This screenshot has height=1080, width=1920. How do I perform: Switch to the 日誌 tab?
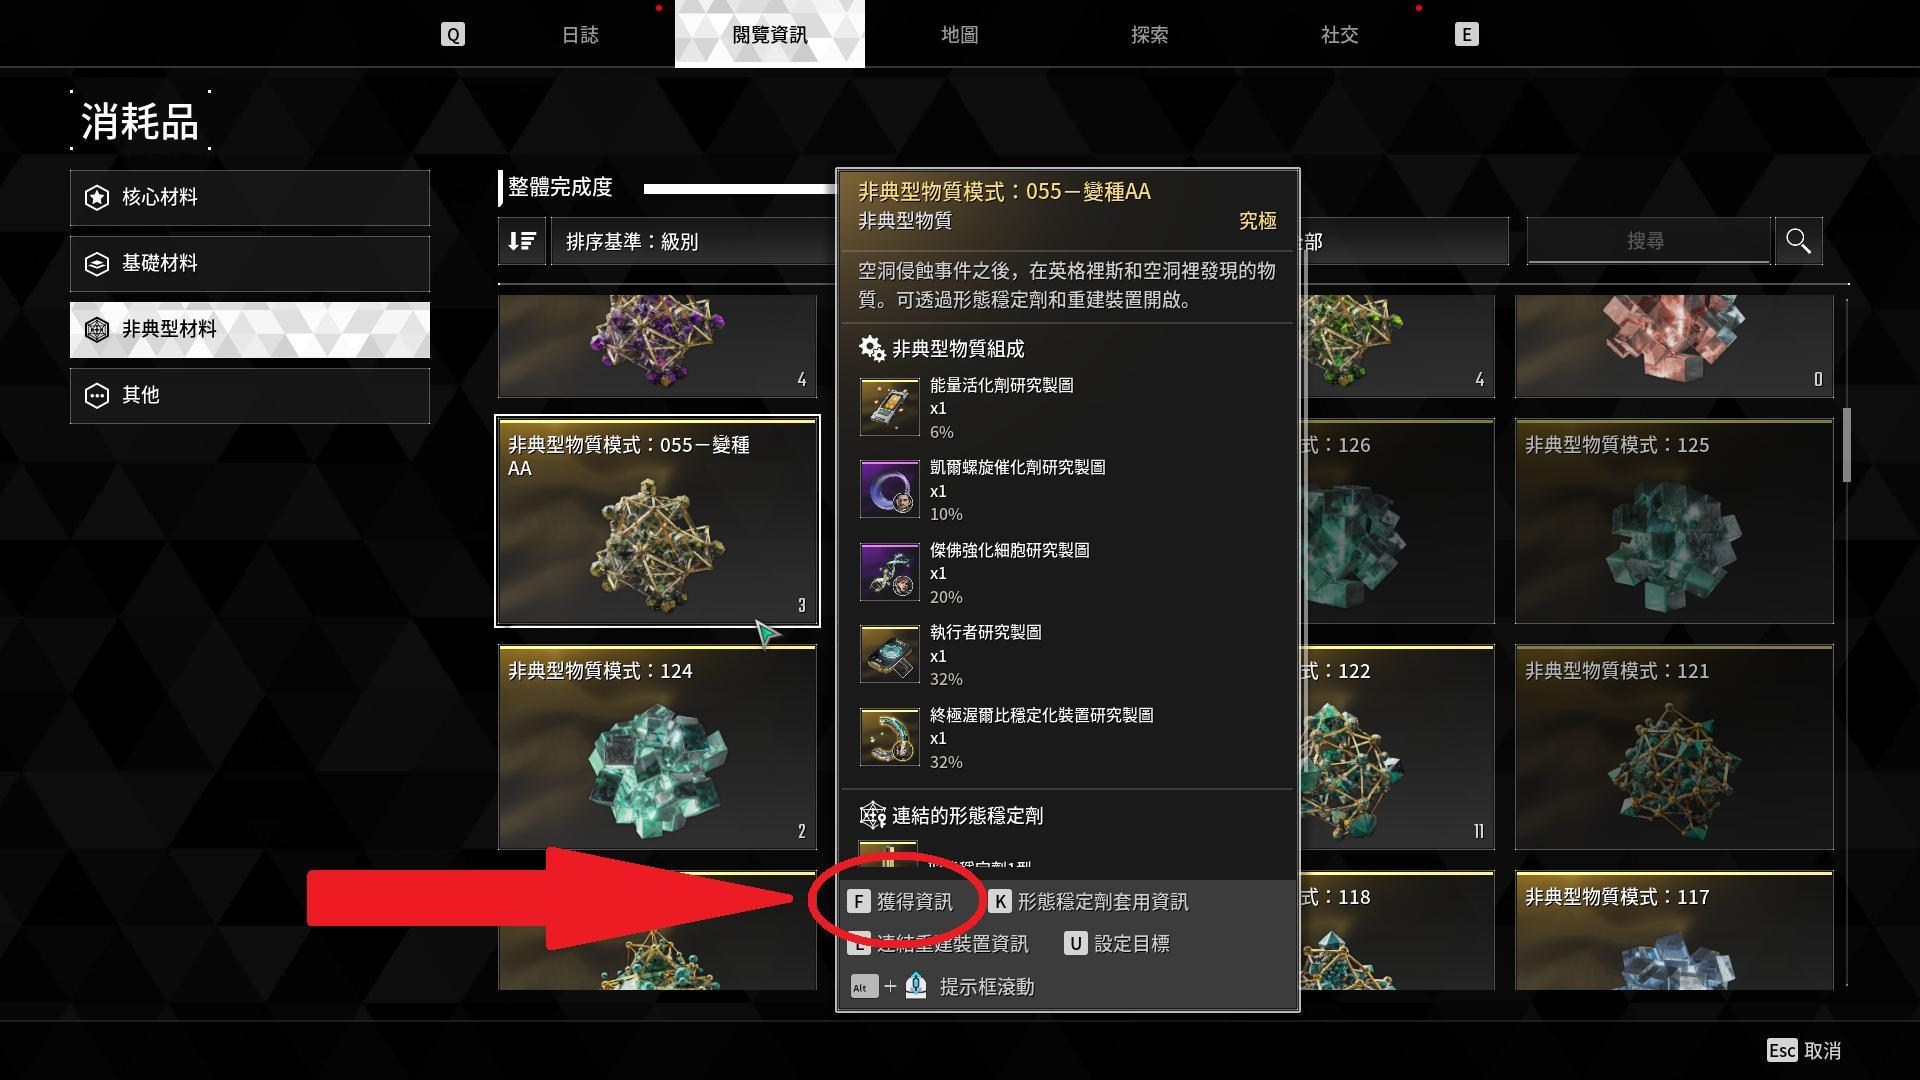click(x=580, y=35)
